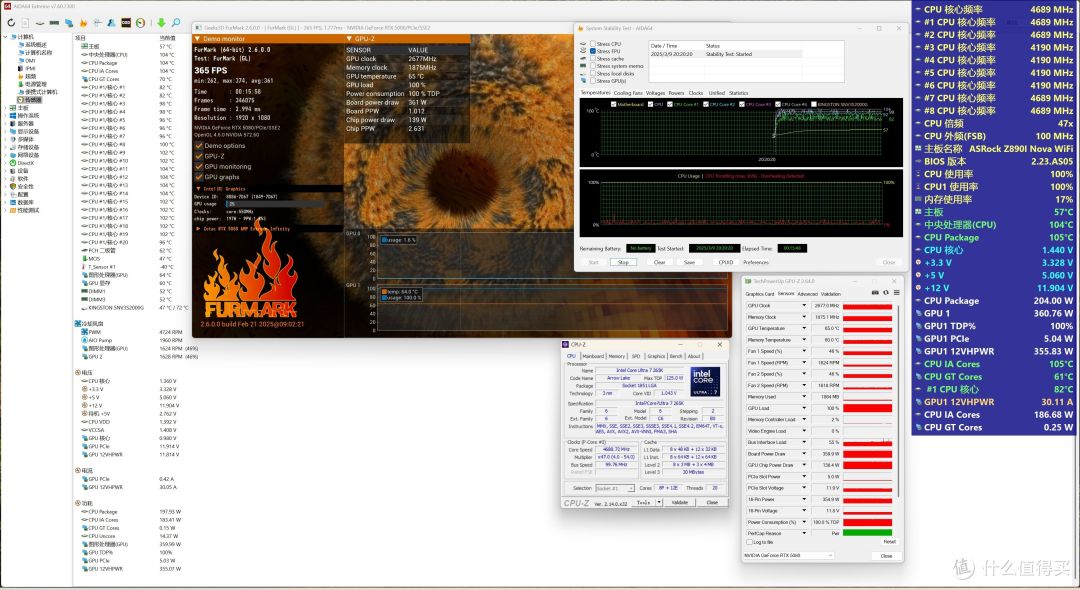Click AIDA64 Extreme title bar icon
This screenshot has width=1080, height=590.
(x=8, y=6)
